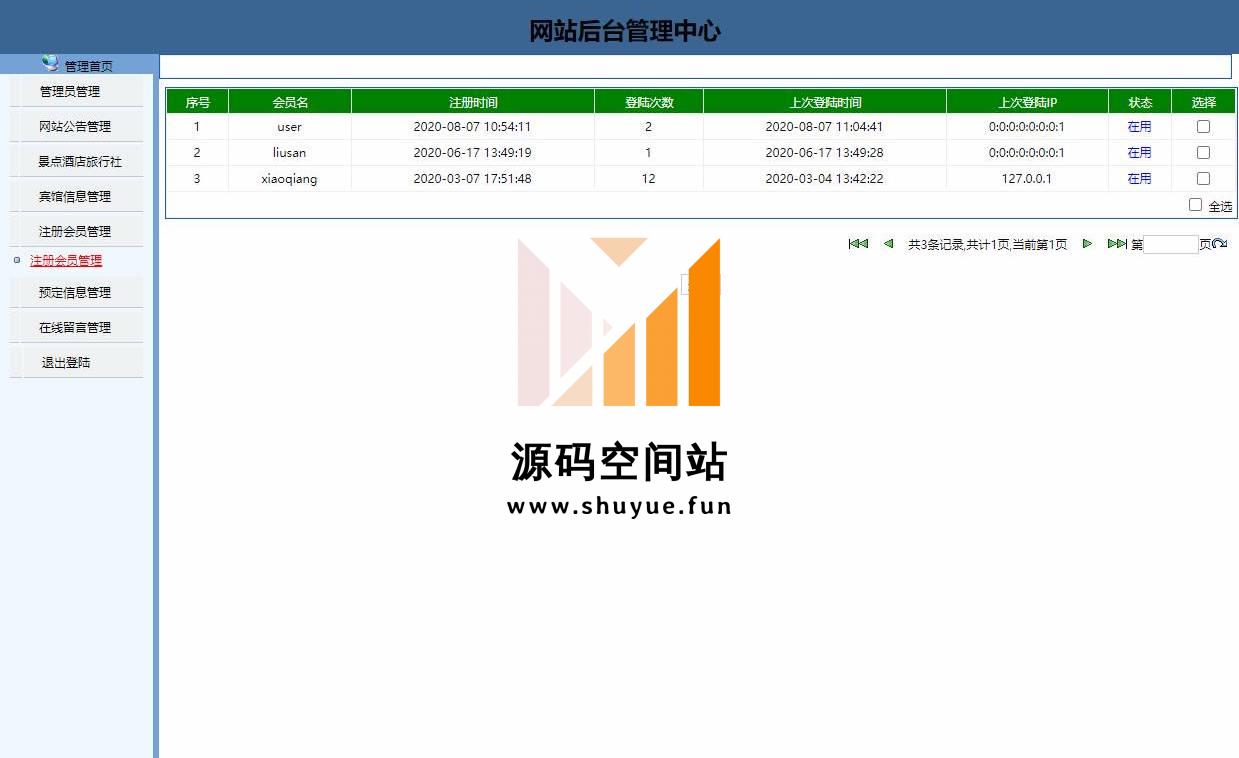Viewport: 1239px width, 758px height.
Task: Click 网站后台管理中心 header title
Action: (x=625, y=31)
